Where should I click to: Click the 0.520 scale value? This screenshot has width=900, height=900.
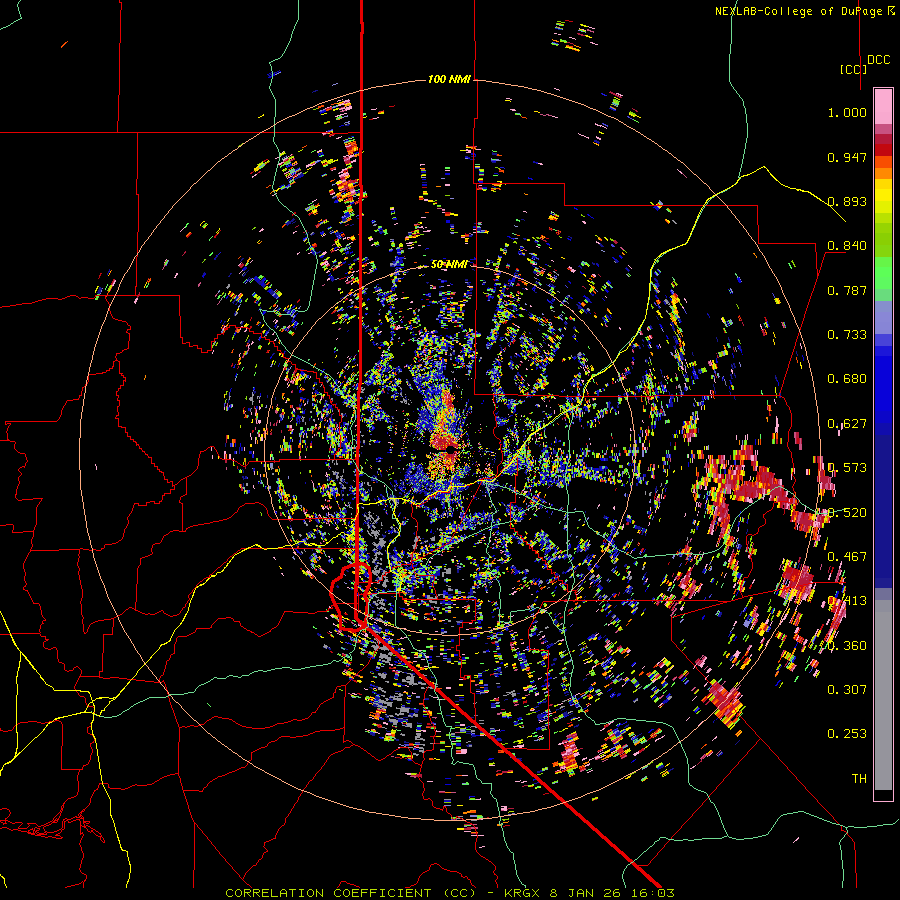pyautogui.click(x=847, y=513)
